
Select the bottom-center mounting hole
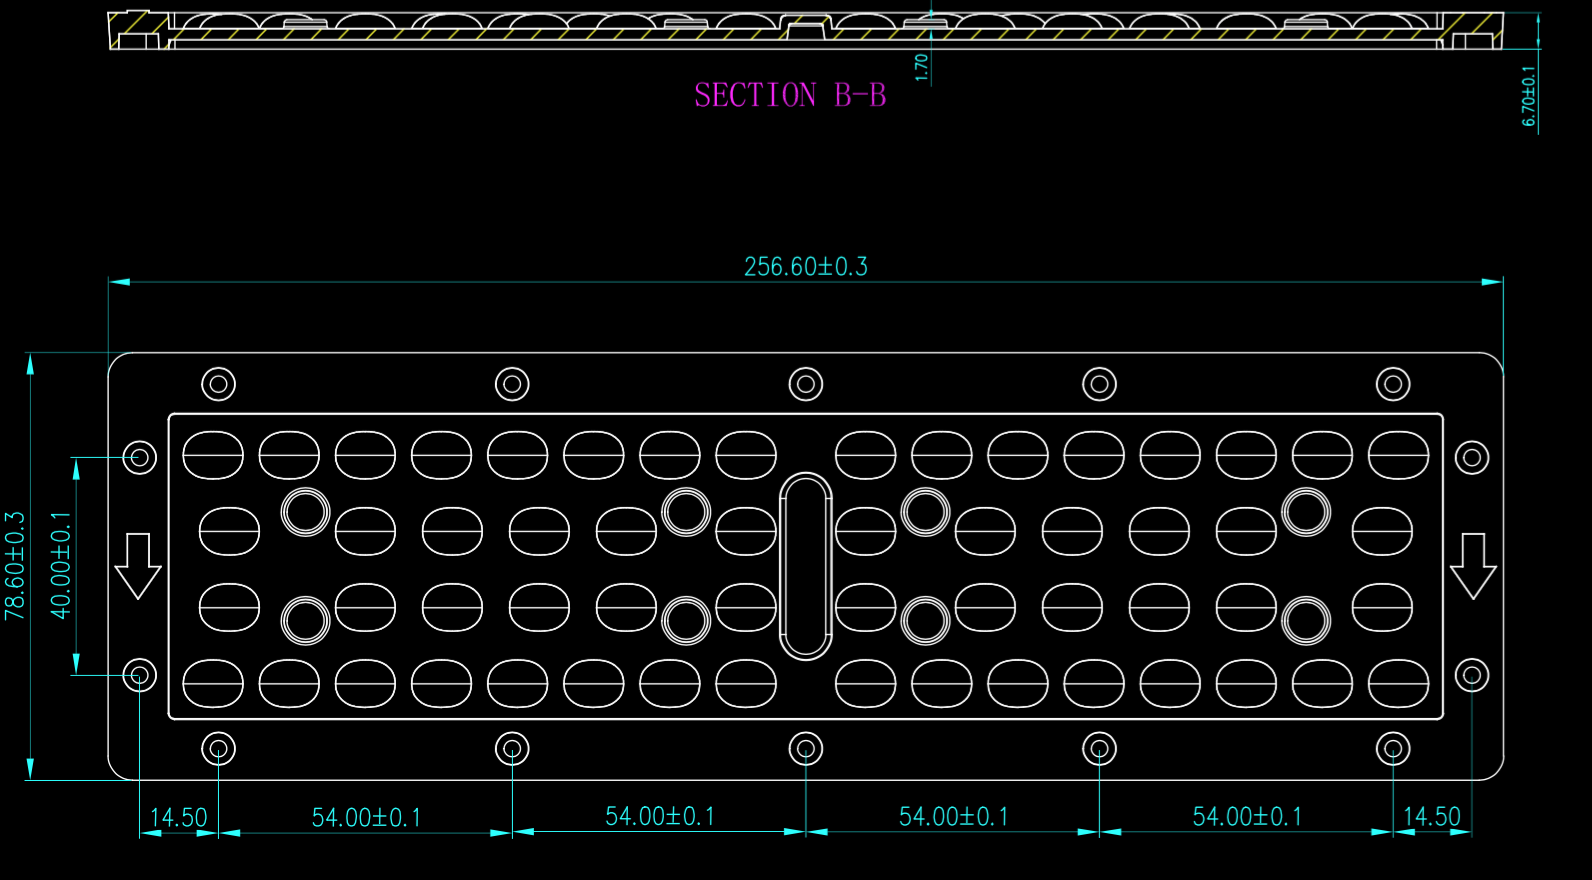point(806,748)
